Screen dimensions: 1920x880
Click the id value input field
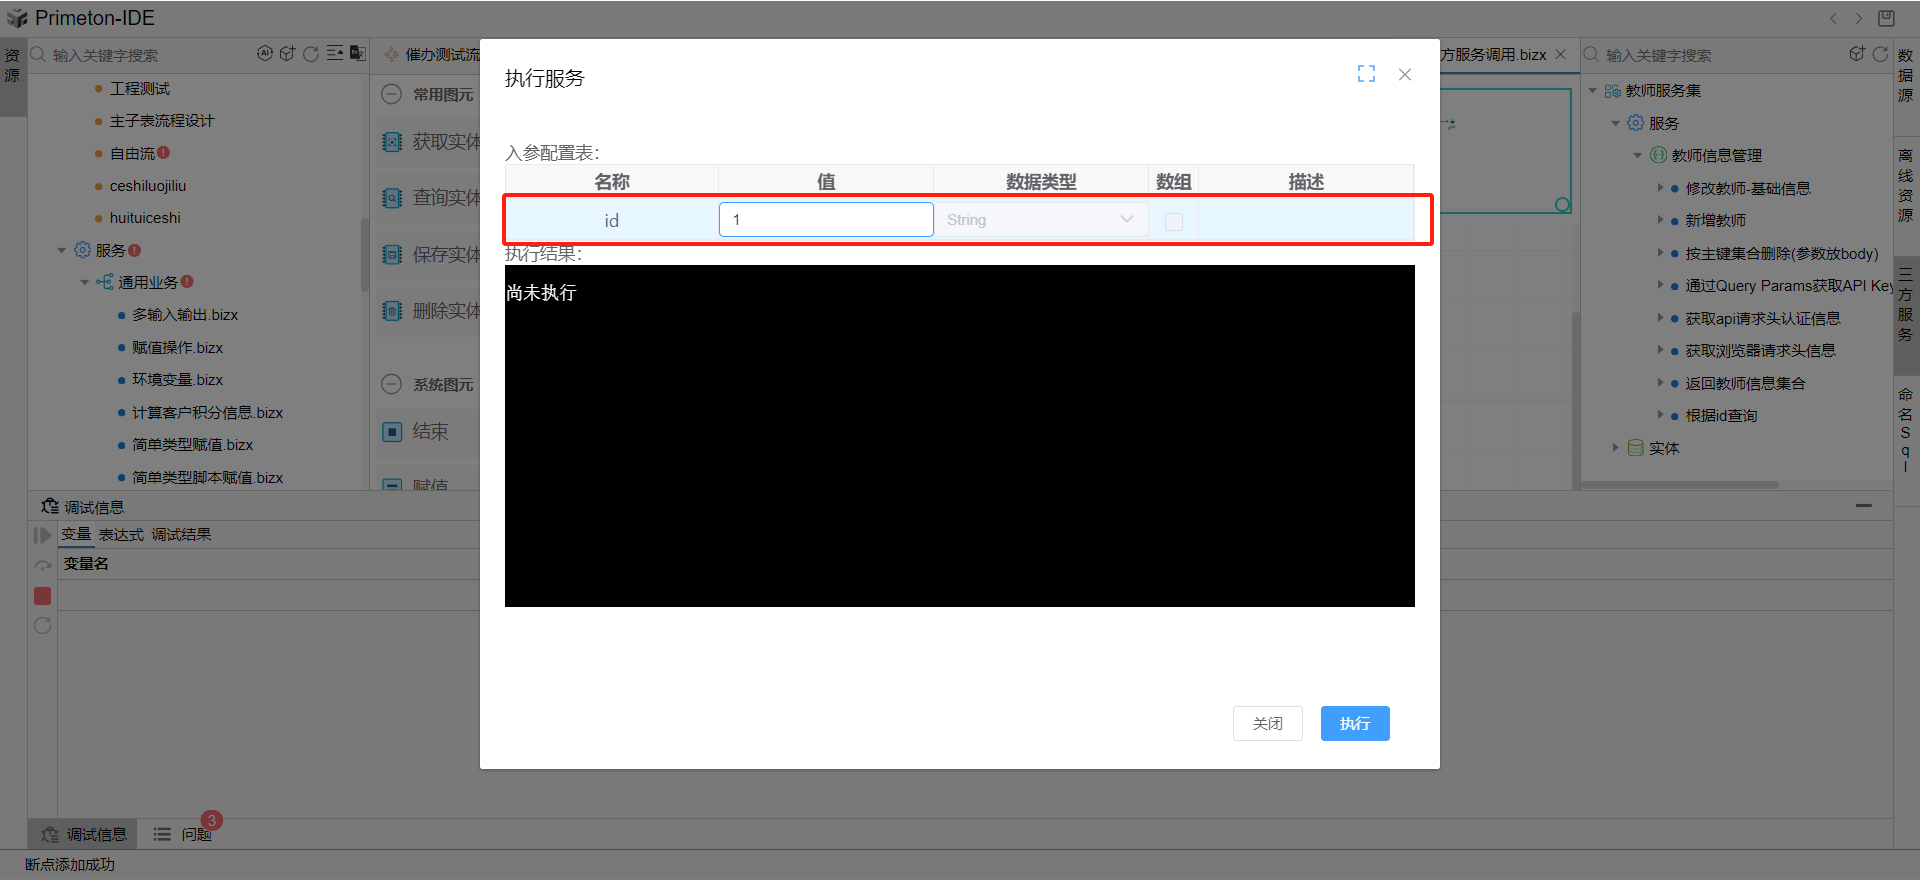[825, 220]
